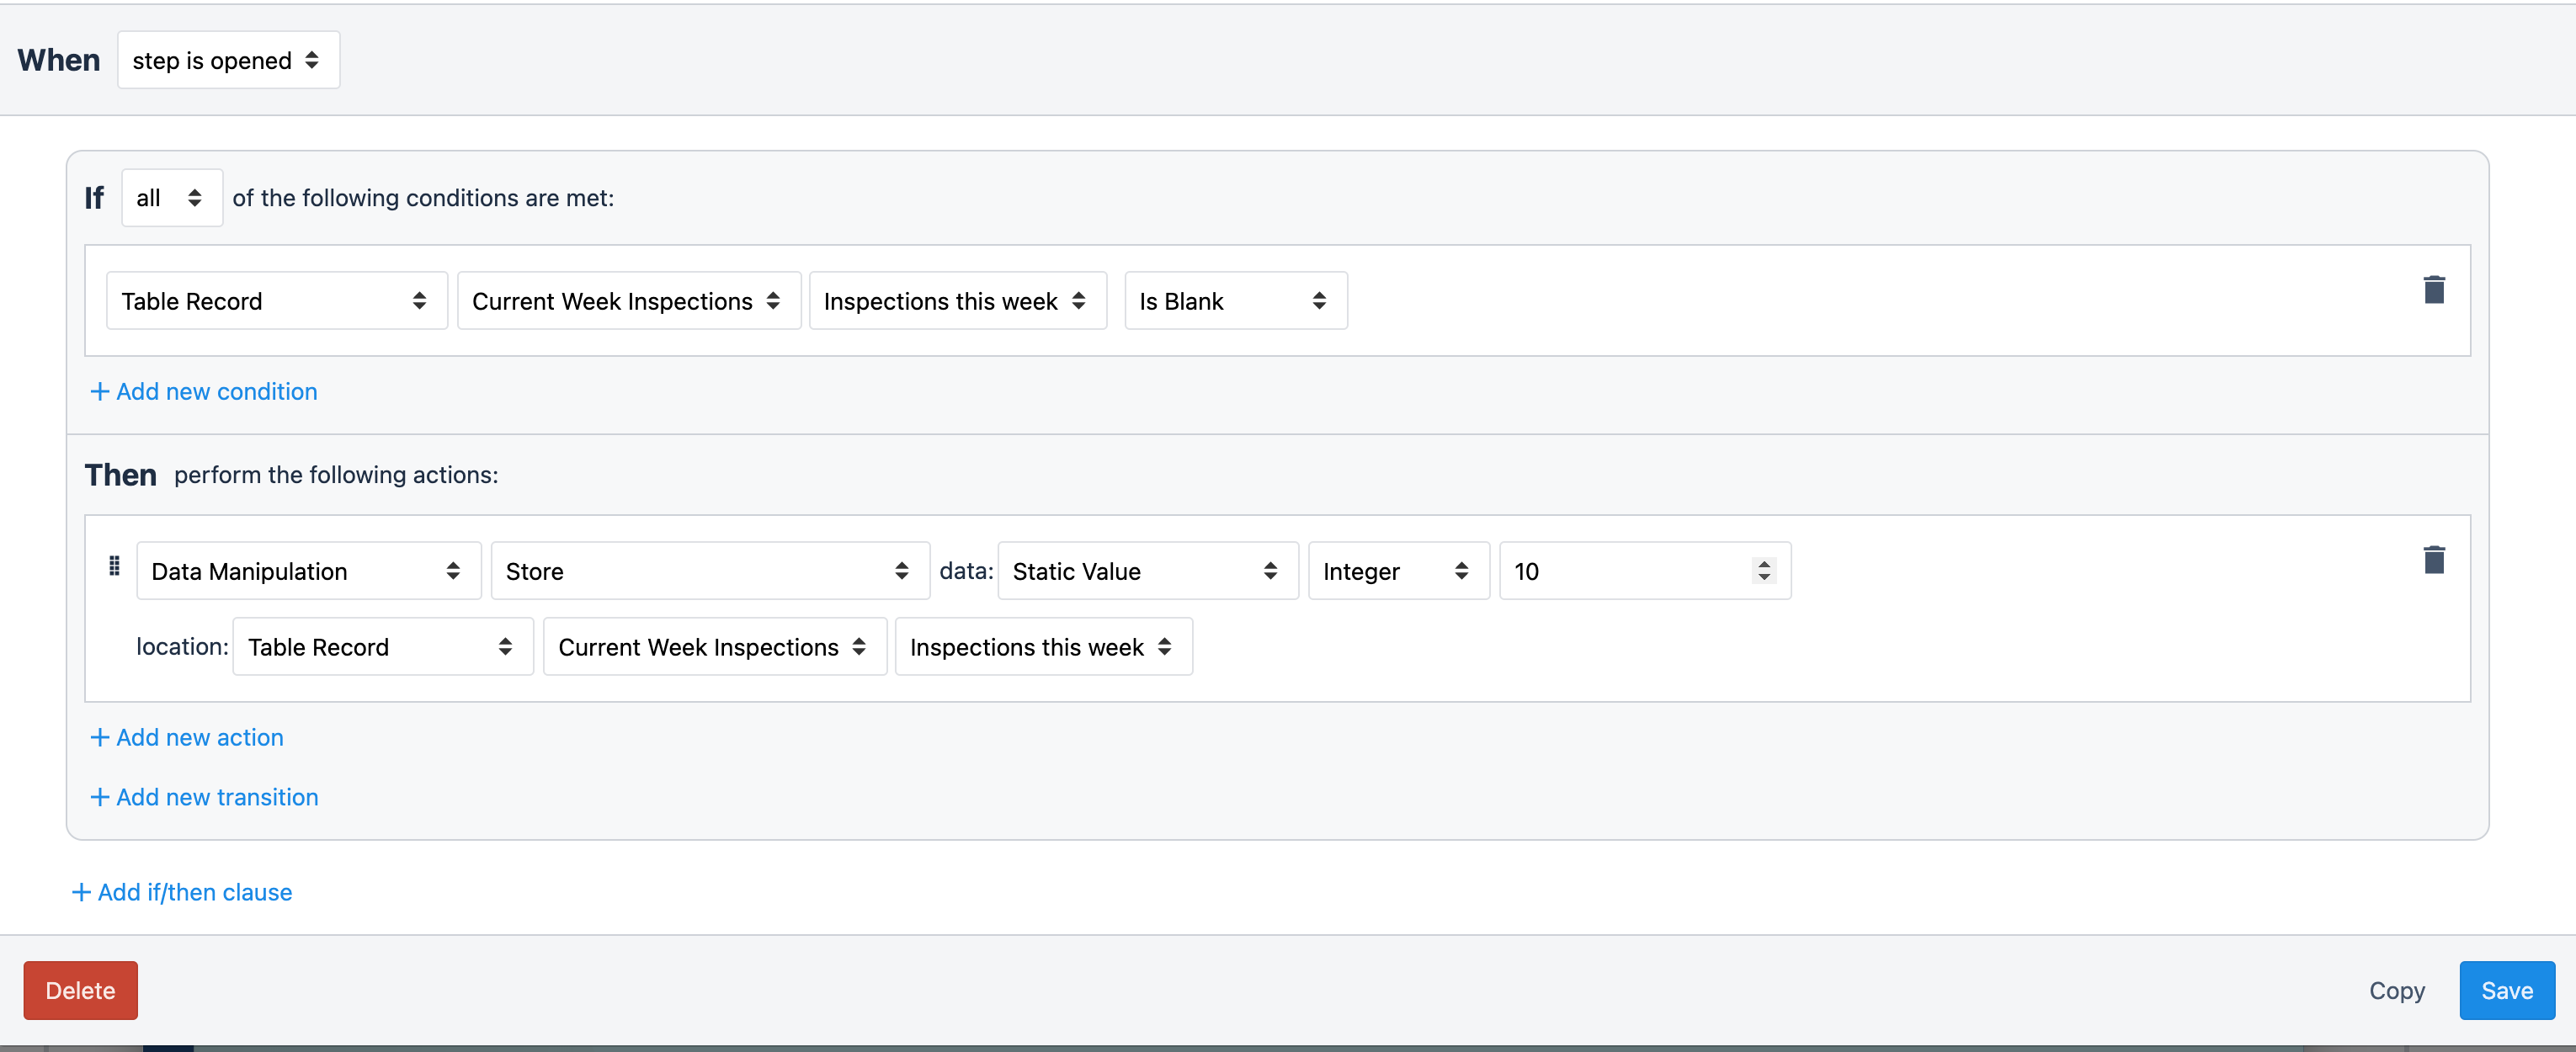Expand condition Current Week Inspections dropdown
Image resolution: width=2576 pixels, height=1052 pixels.
point(628,301)
